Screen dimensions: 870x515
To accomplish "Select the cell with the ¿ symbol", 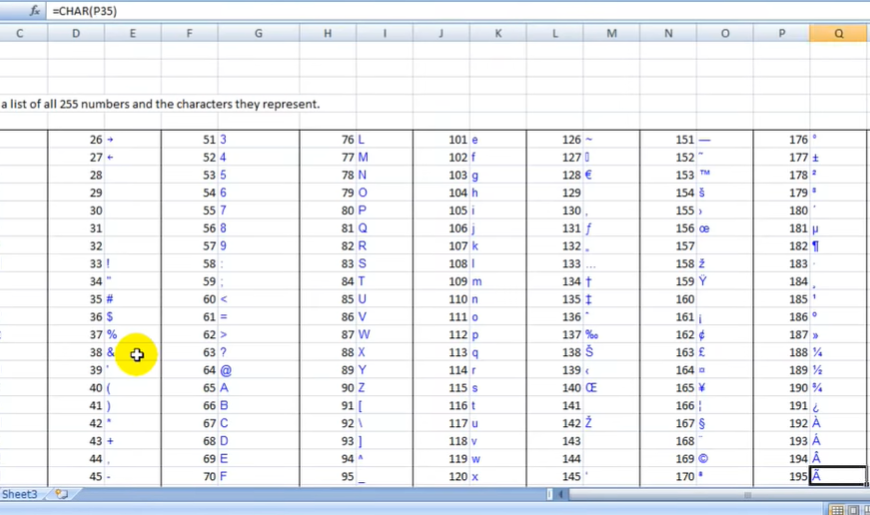I will (x=838, y=406).
